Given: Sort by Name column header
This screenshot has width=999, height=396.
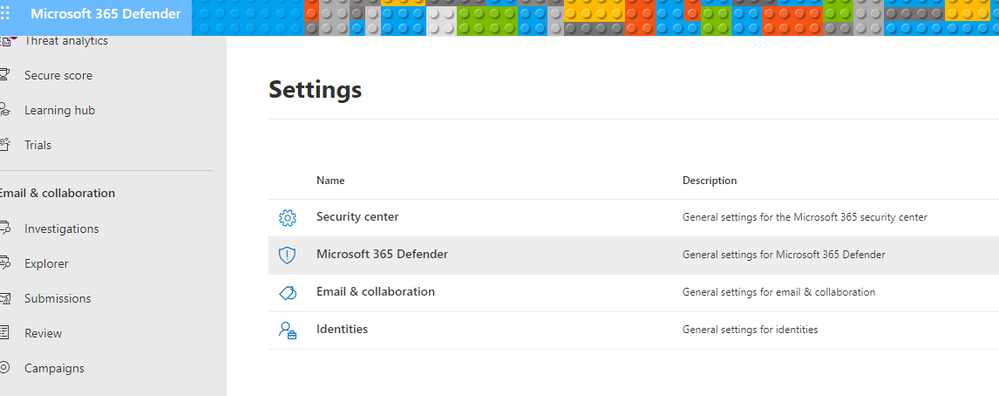Looking at the screenshot, I should coord(330,181).
